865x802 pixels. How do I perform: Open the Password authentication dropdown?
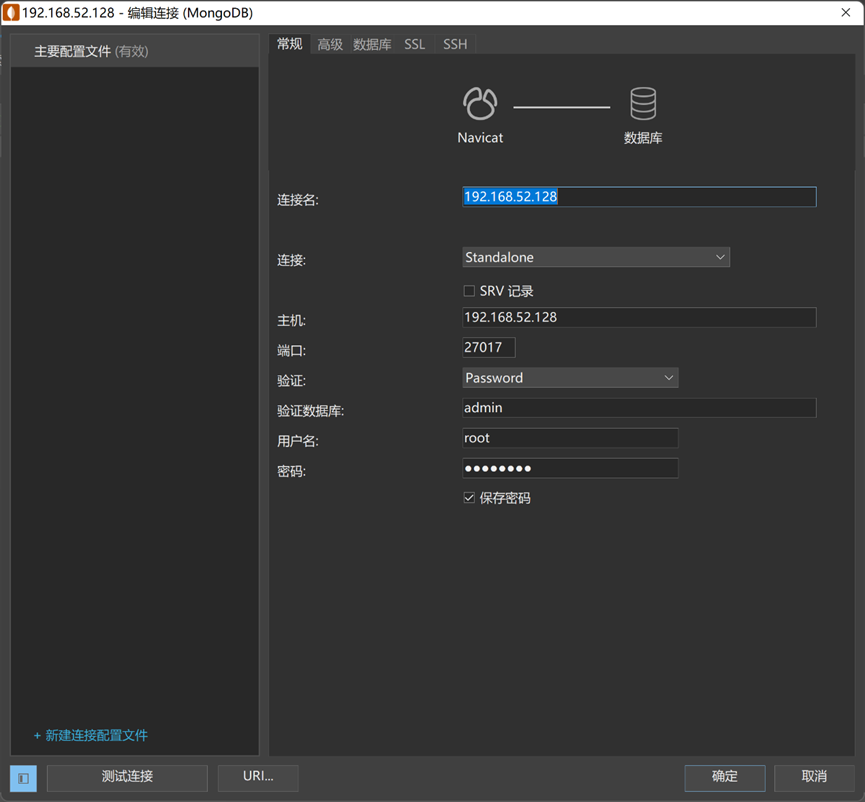[x=570, y=378]
